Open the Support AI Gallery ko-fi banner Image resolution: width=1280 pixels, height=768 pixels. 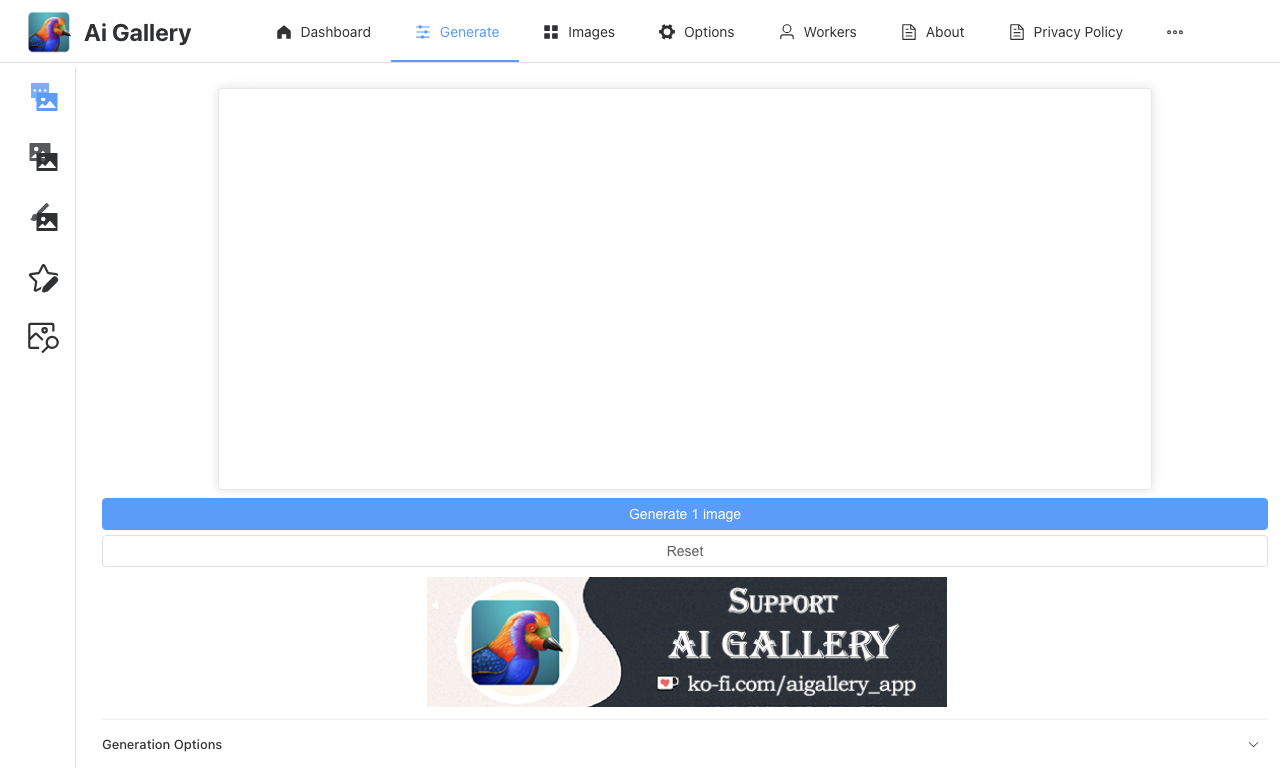[687, 642]
